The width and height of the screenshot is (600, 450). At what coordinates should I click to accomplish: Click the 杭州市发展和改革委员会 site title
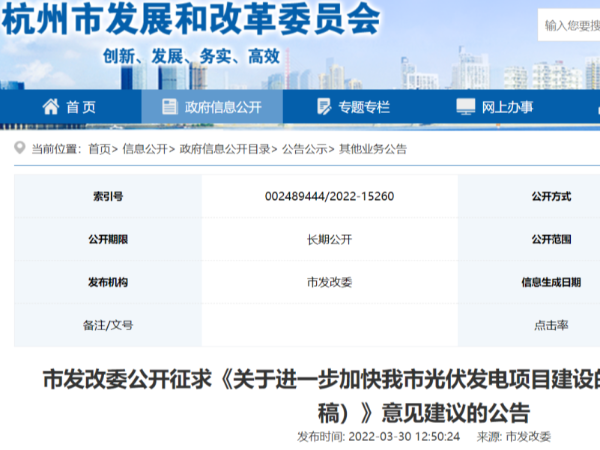(190, 20)
